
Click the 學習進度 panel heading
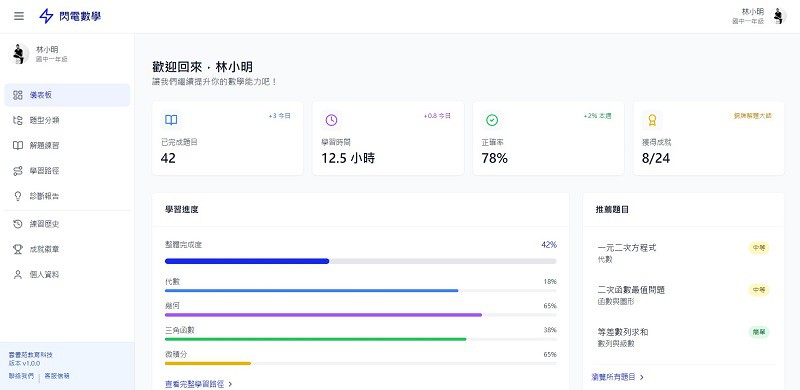click(x=182, y=210)
